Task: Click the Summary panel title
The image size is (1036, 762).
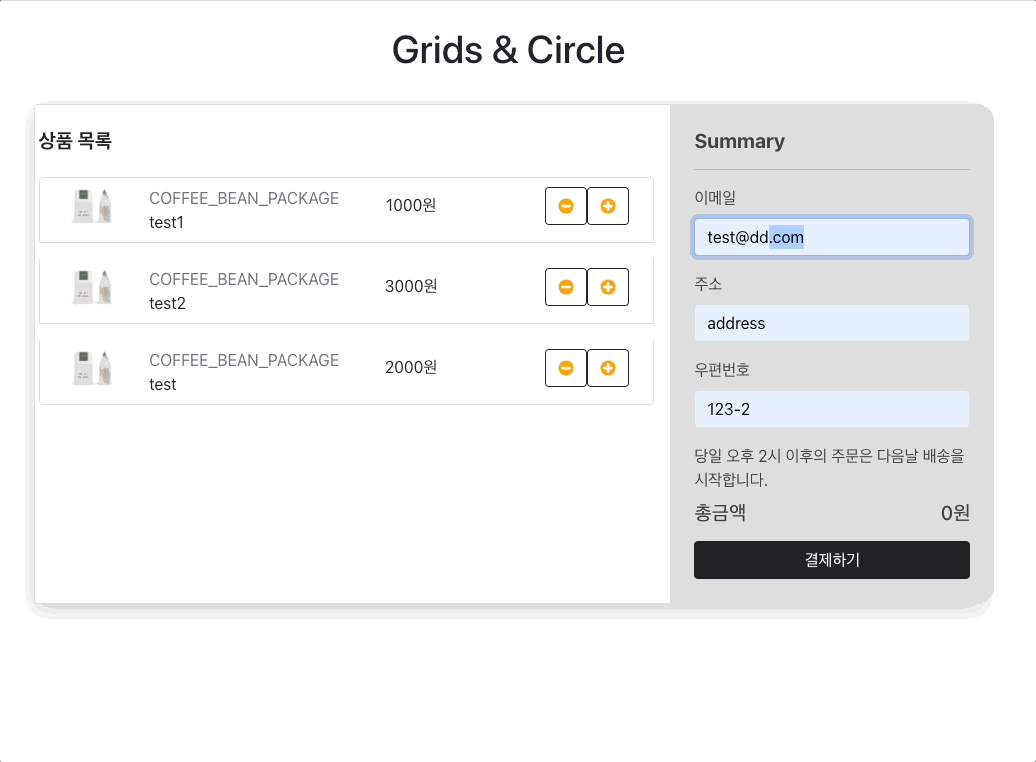Action: point(740,141)
